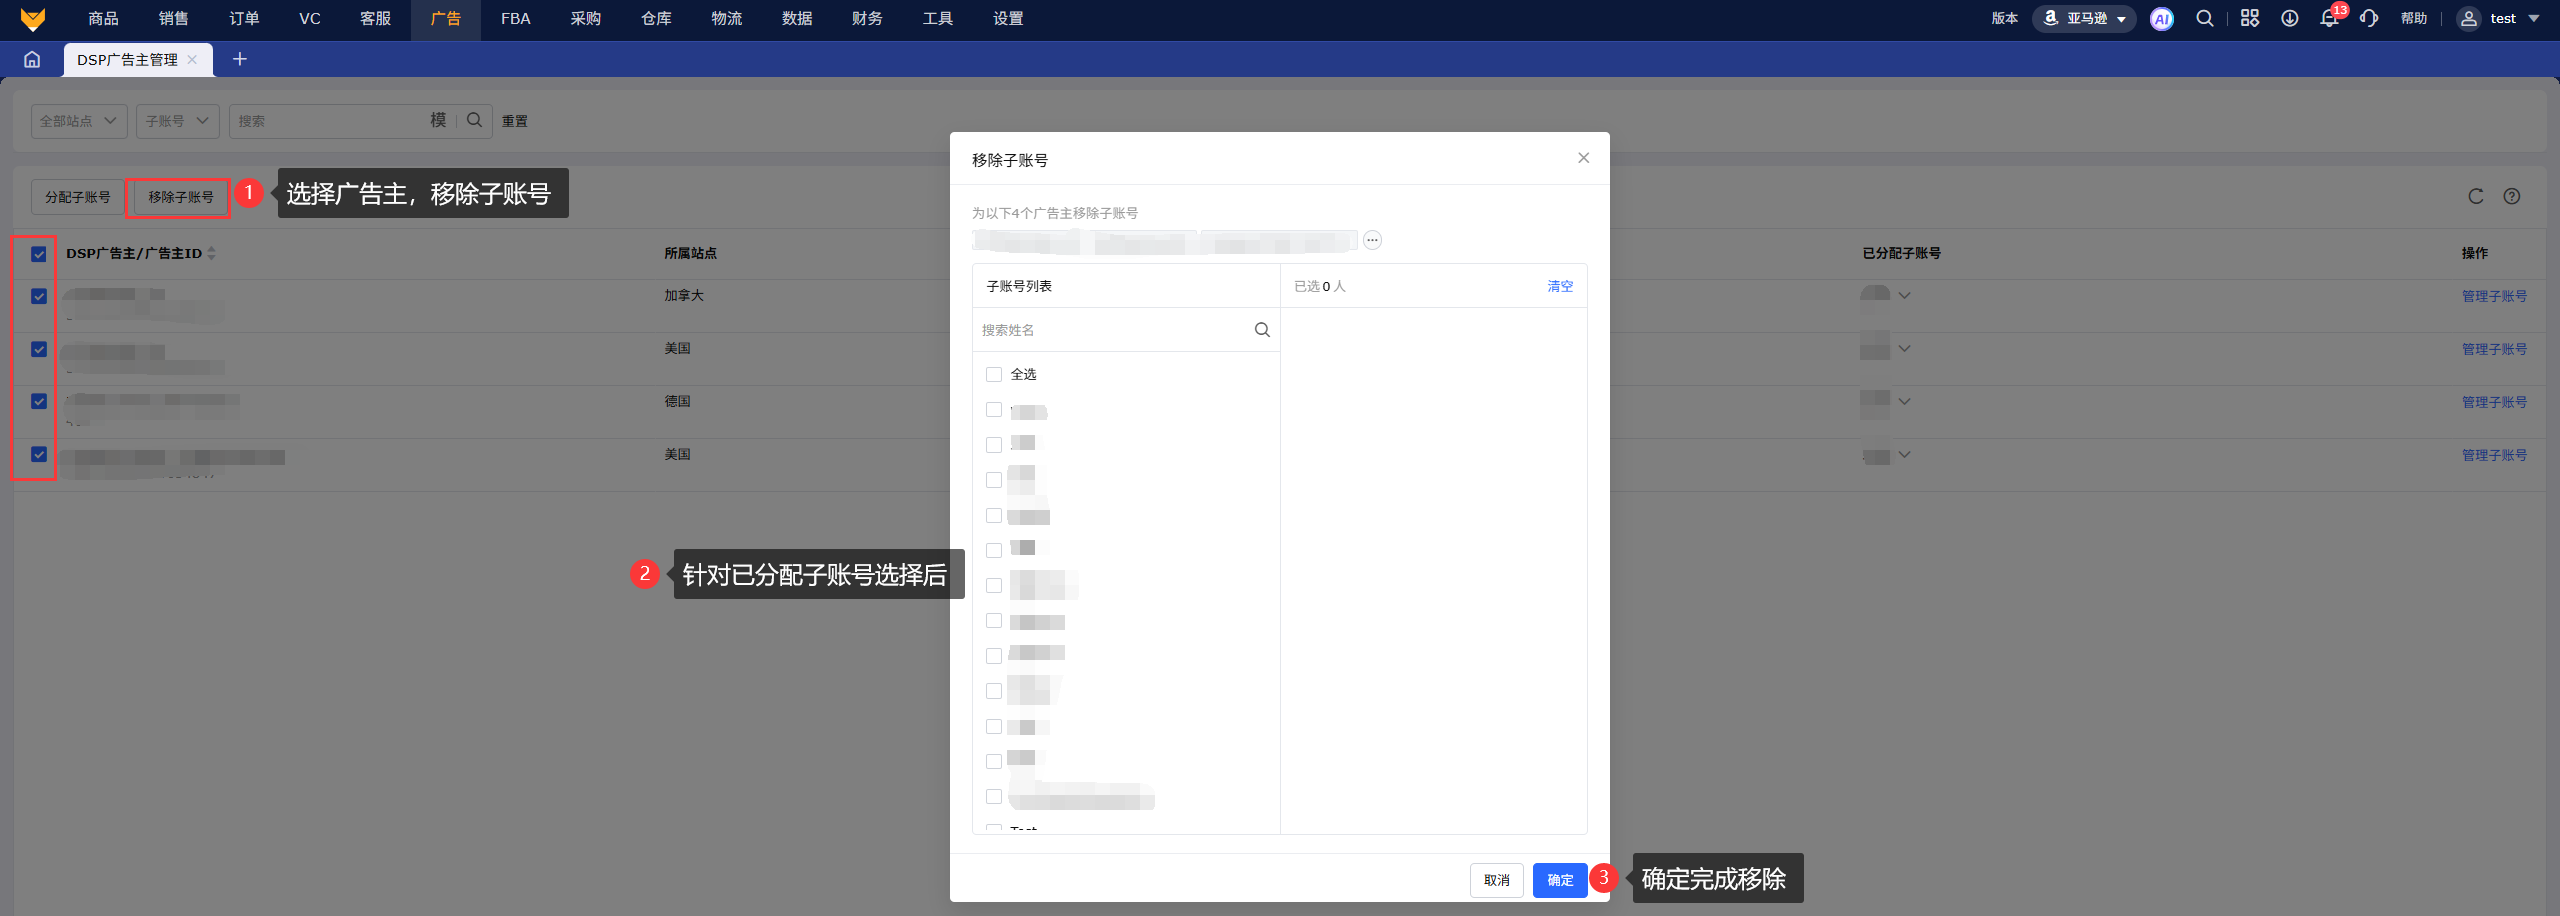Close the DSP广告主管理 tab
This screenshot has width=2560, height=916.
[x=192, y=60]
